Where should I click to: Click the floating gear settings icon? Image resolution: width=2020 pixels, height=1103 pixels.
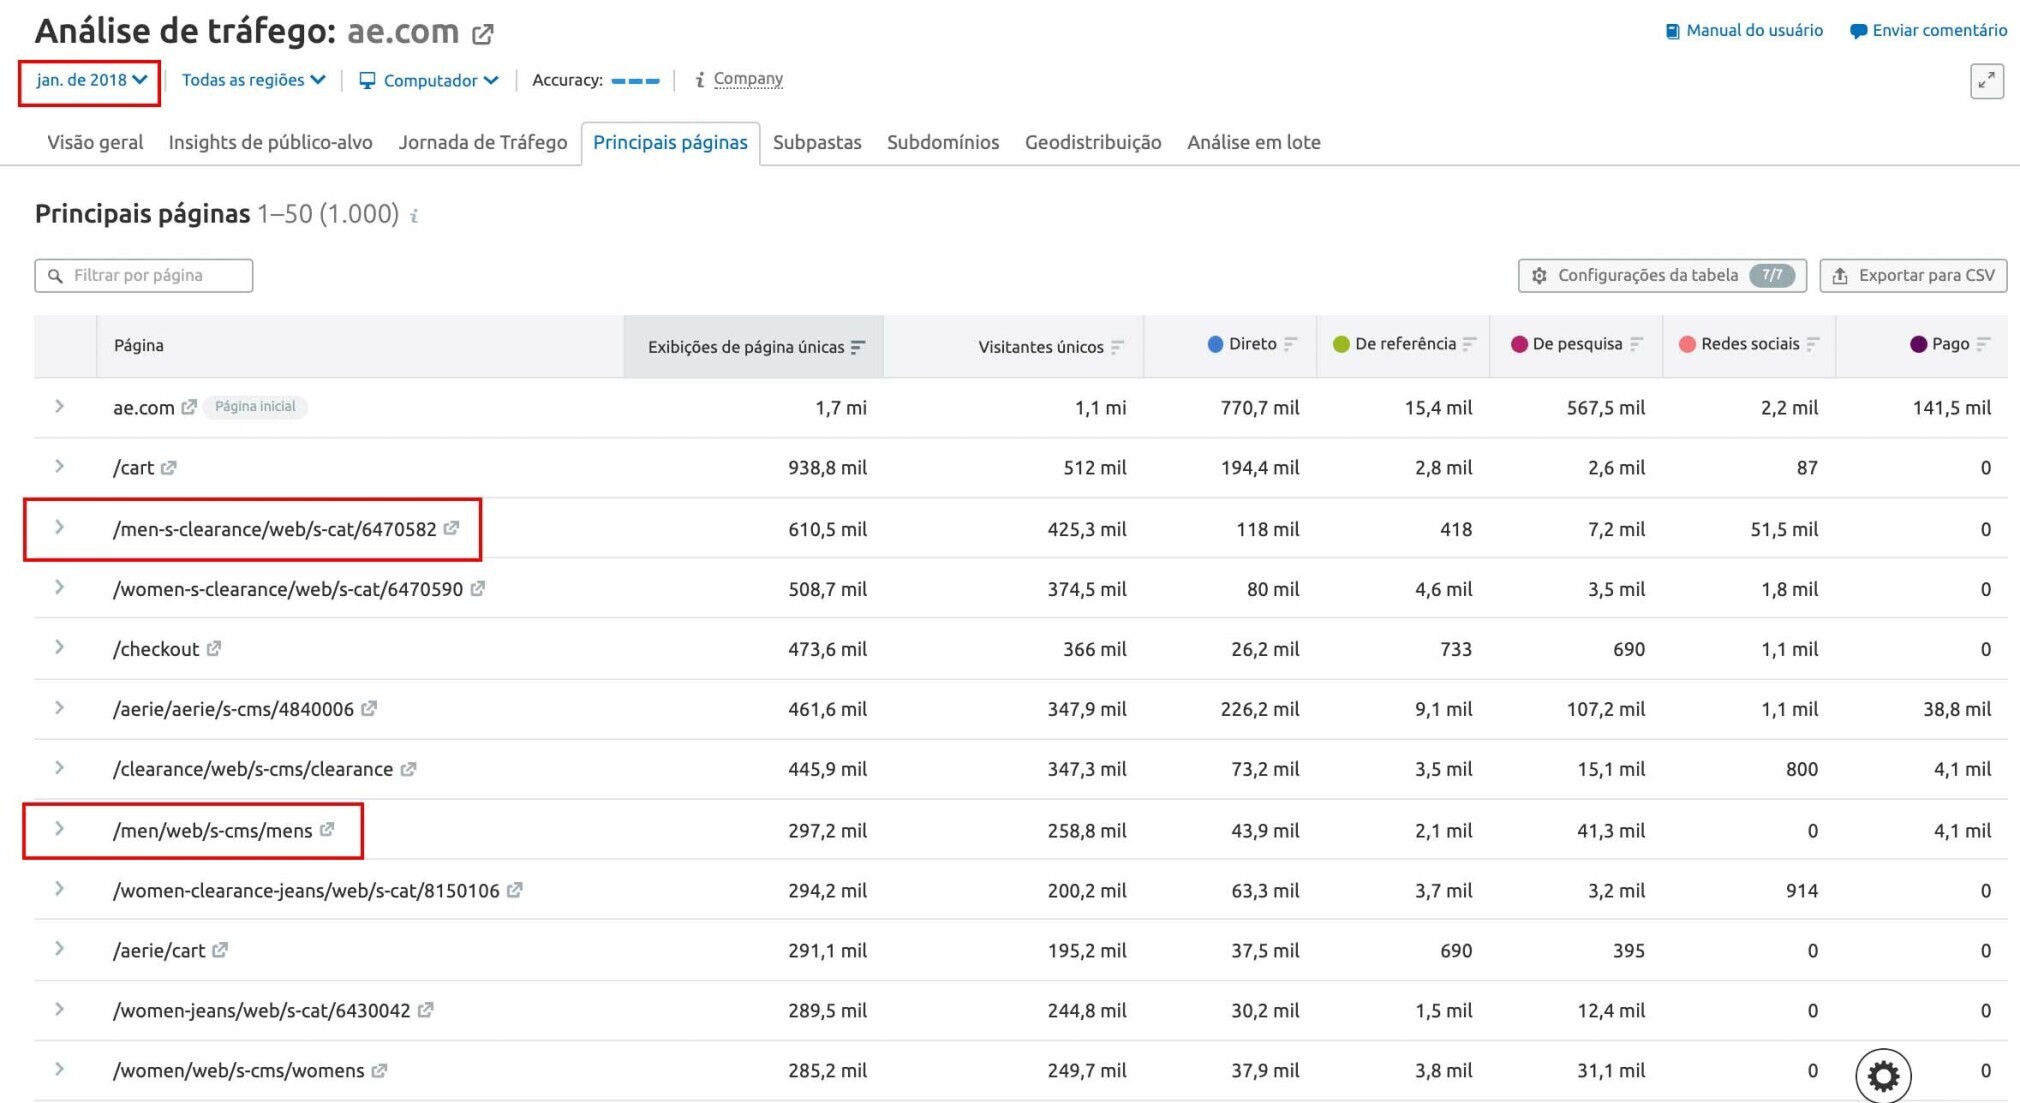[x=1883, y=1076]
